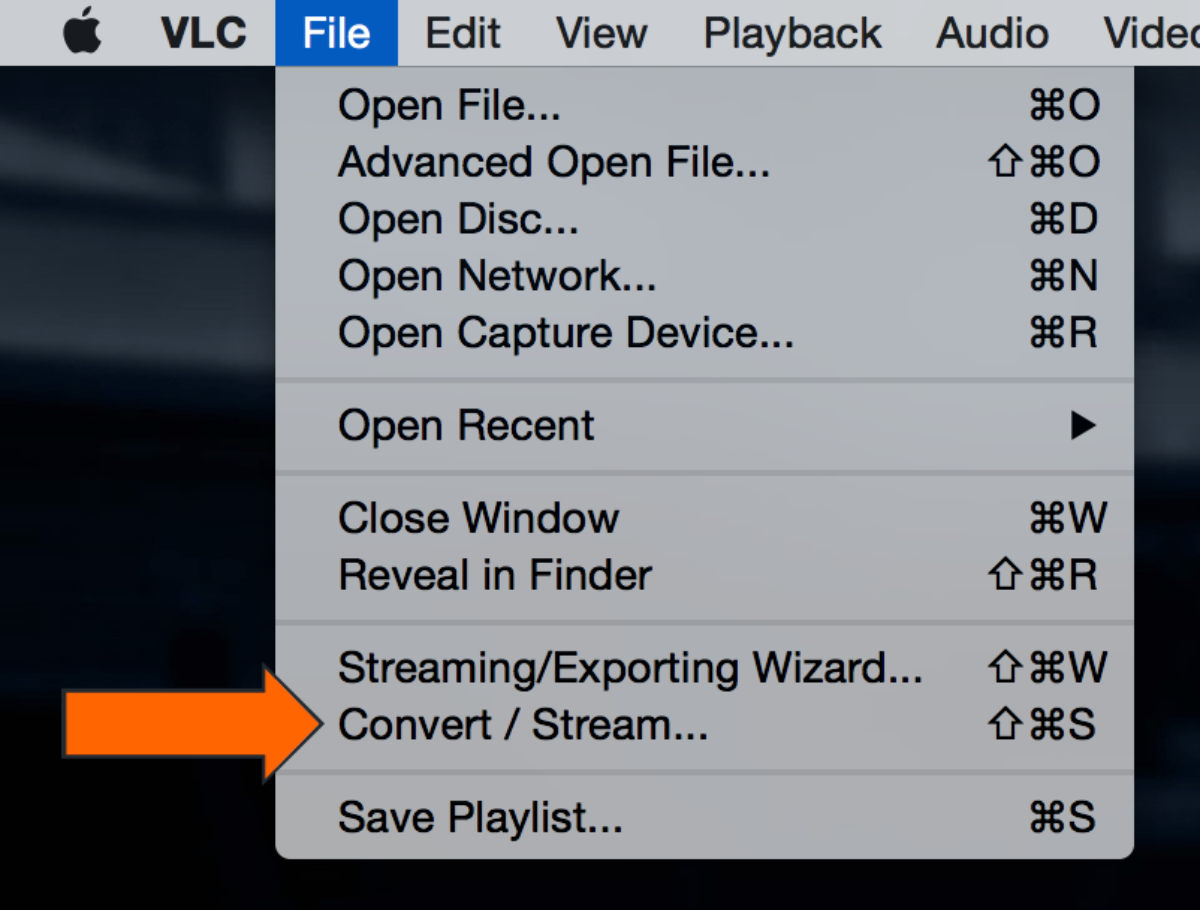Viewport: 1200px width, 910px height.
Task: Open the Playback menu
Action: coord(792,33)
